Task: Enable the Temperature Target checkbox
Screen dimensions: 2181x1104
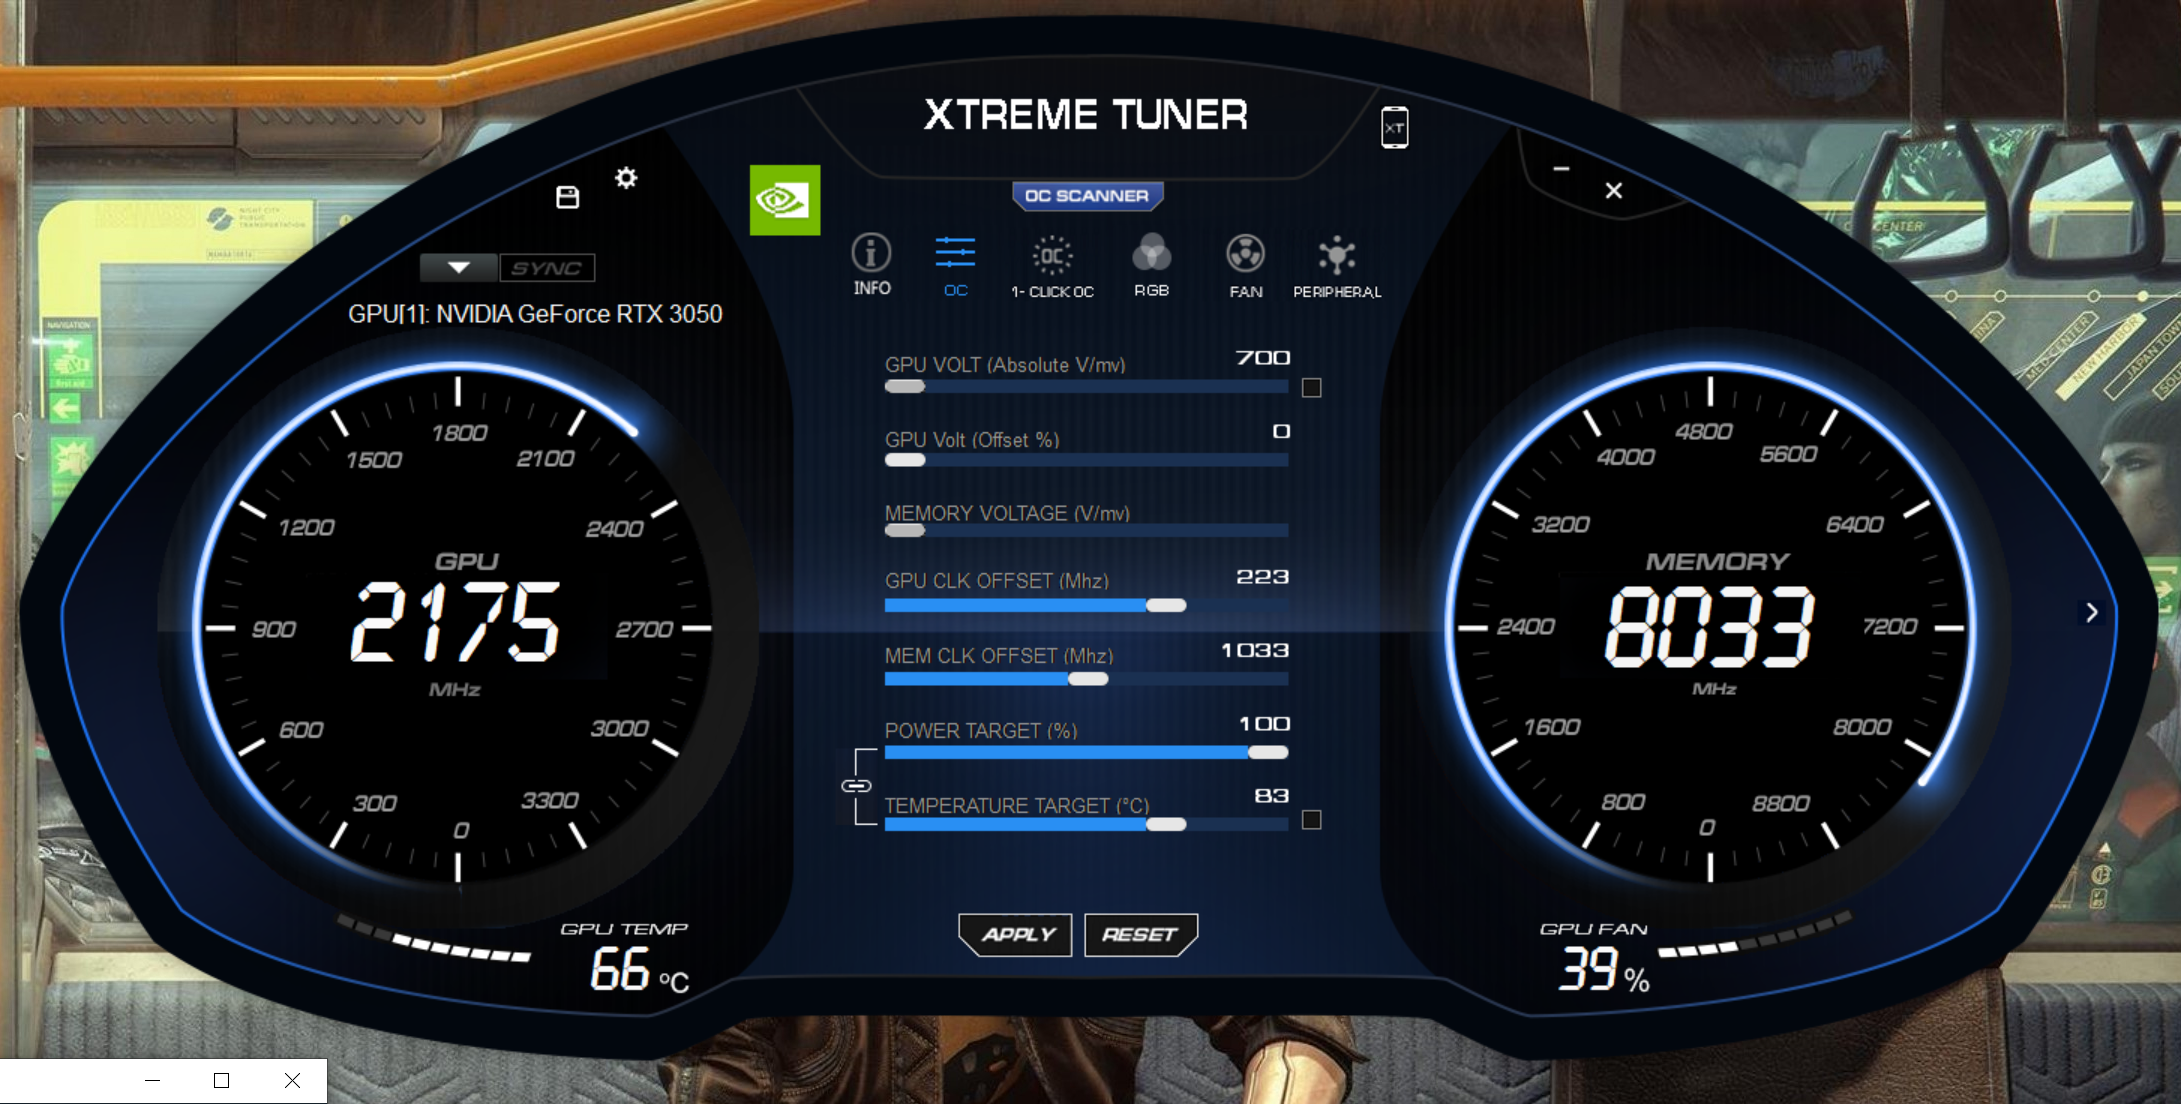Action: (1312, 820)
